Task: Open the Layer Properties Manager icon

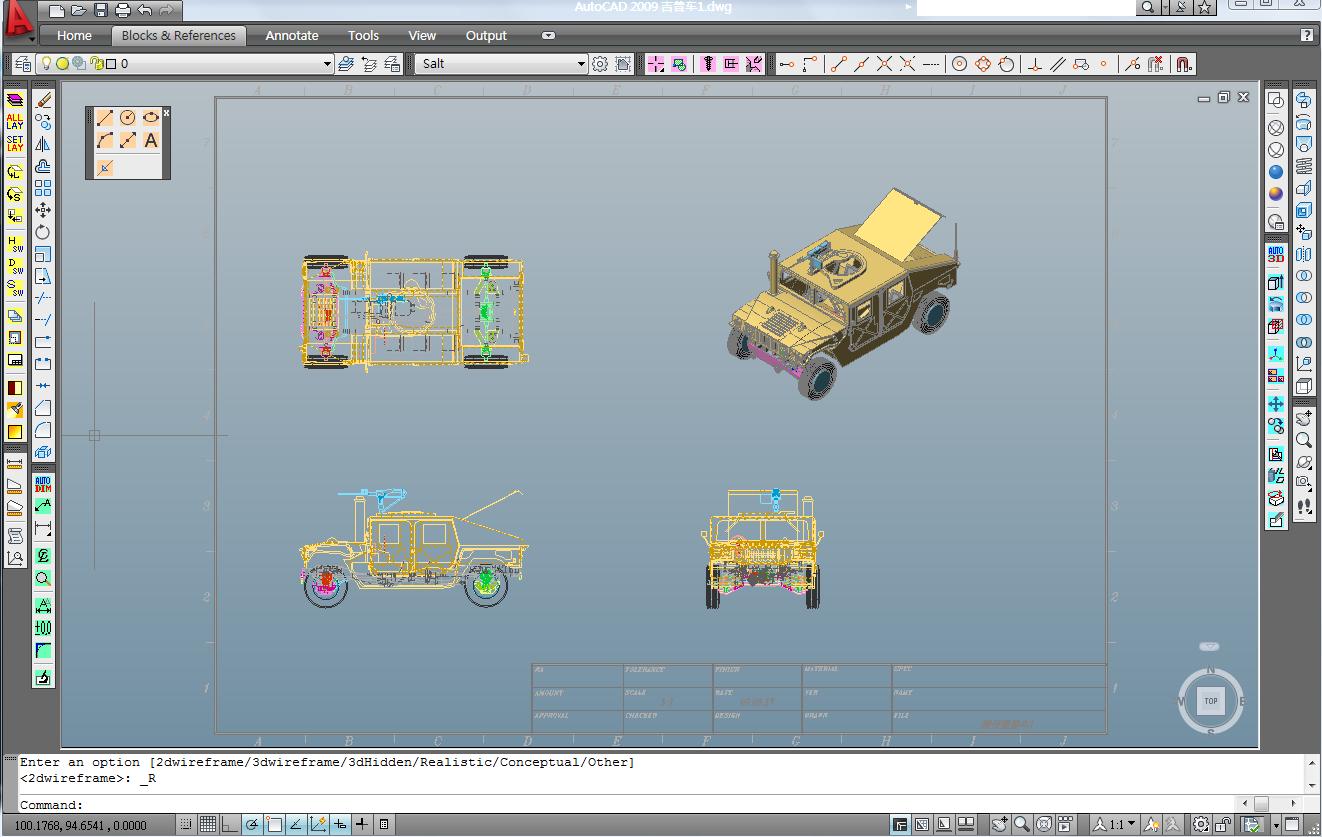Action: click(x=23, y=64)
